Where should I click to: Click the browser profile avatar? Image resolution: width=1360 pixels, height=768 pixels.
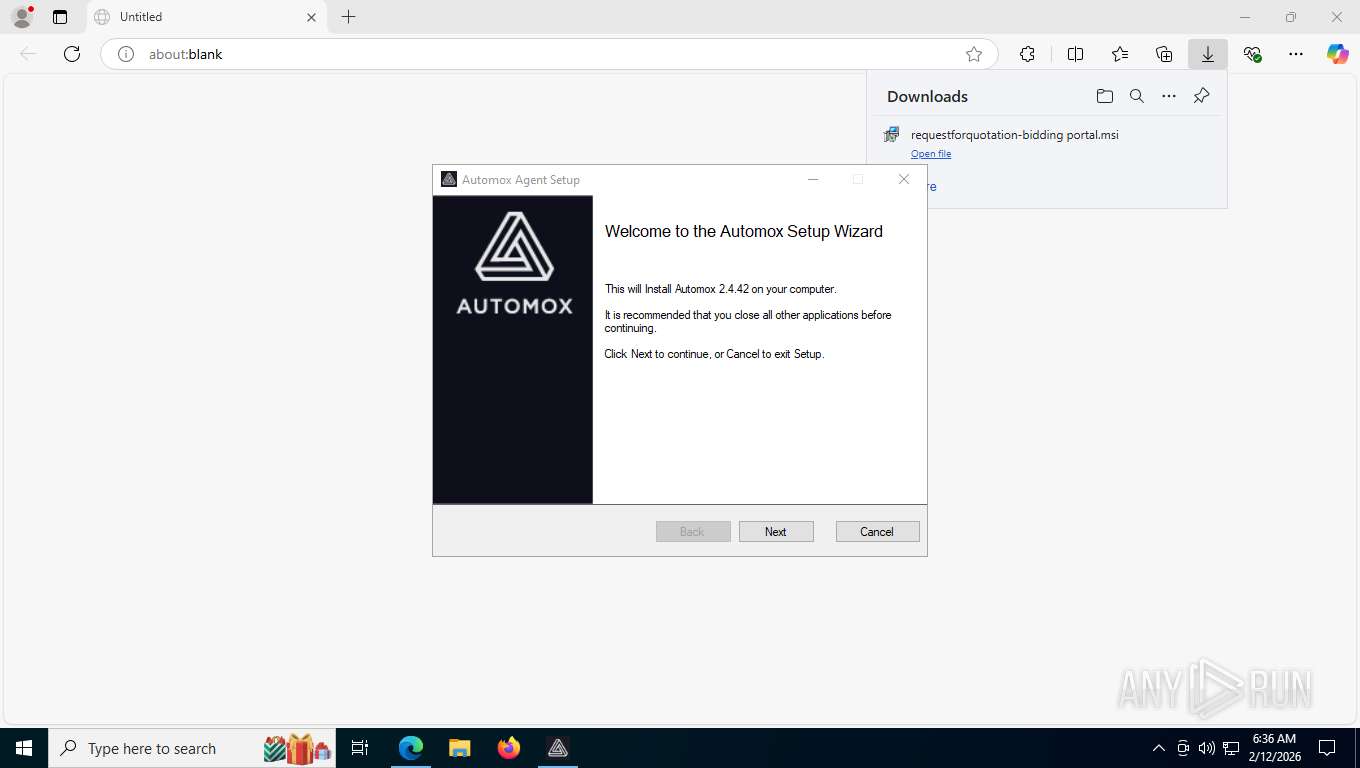(22, 17)
